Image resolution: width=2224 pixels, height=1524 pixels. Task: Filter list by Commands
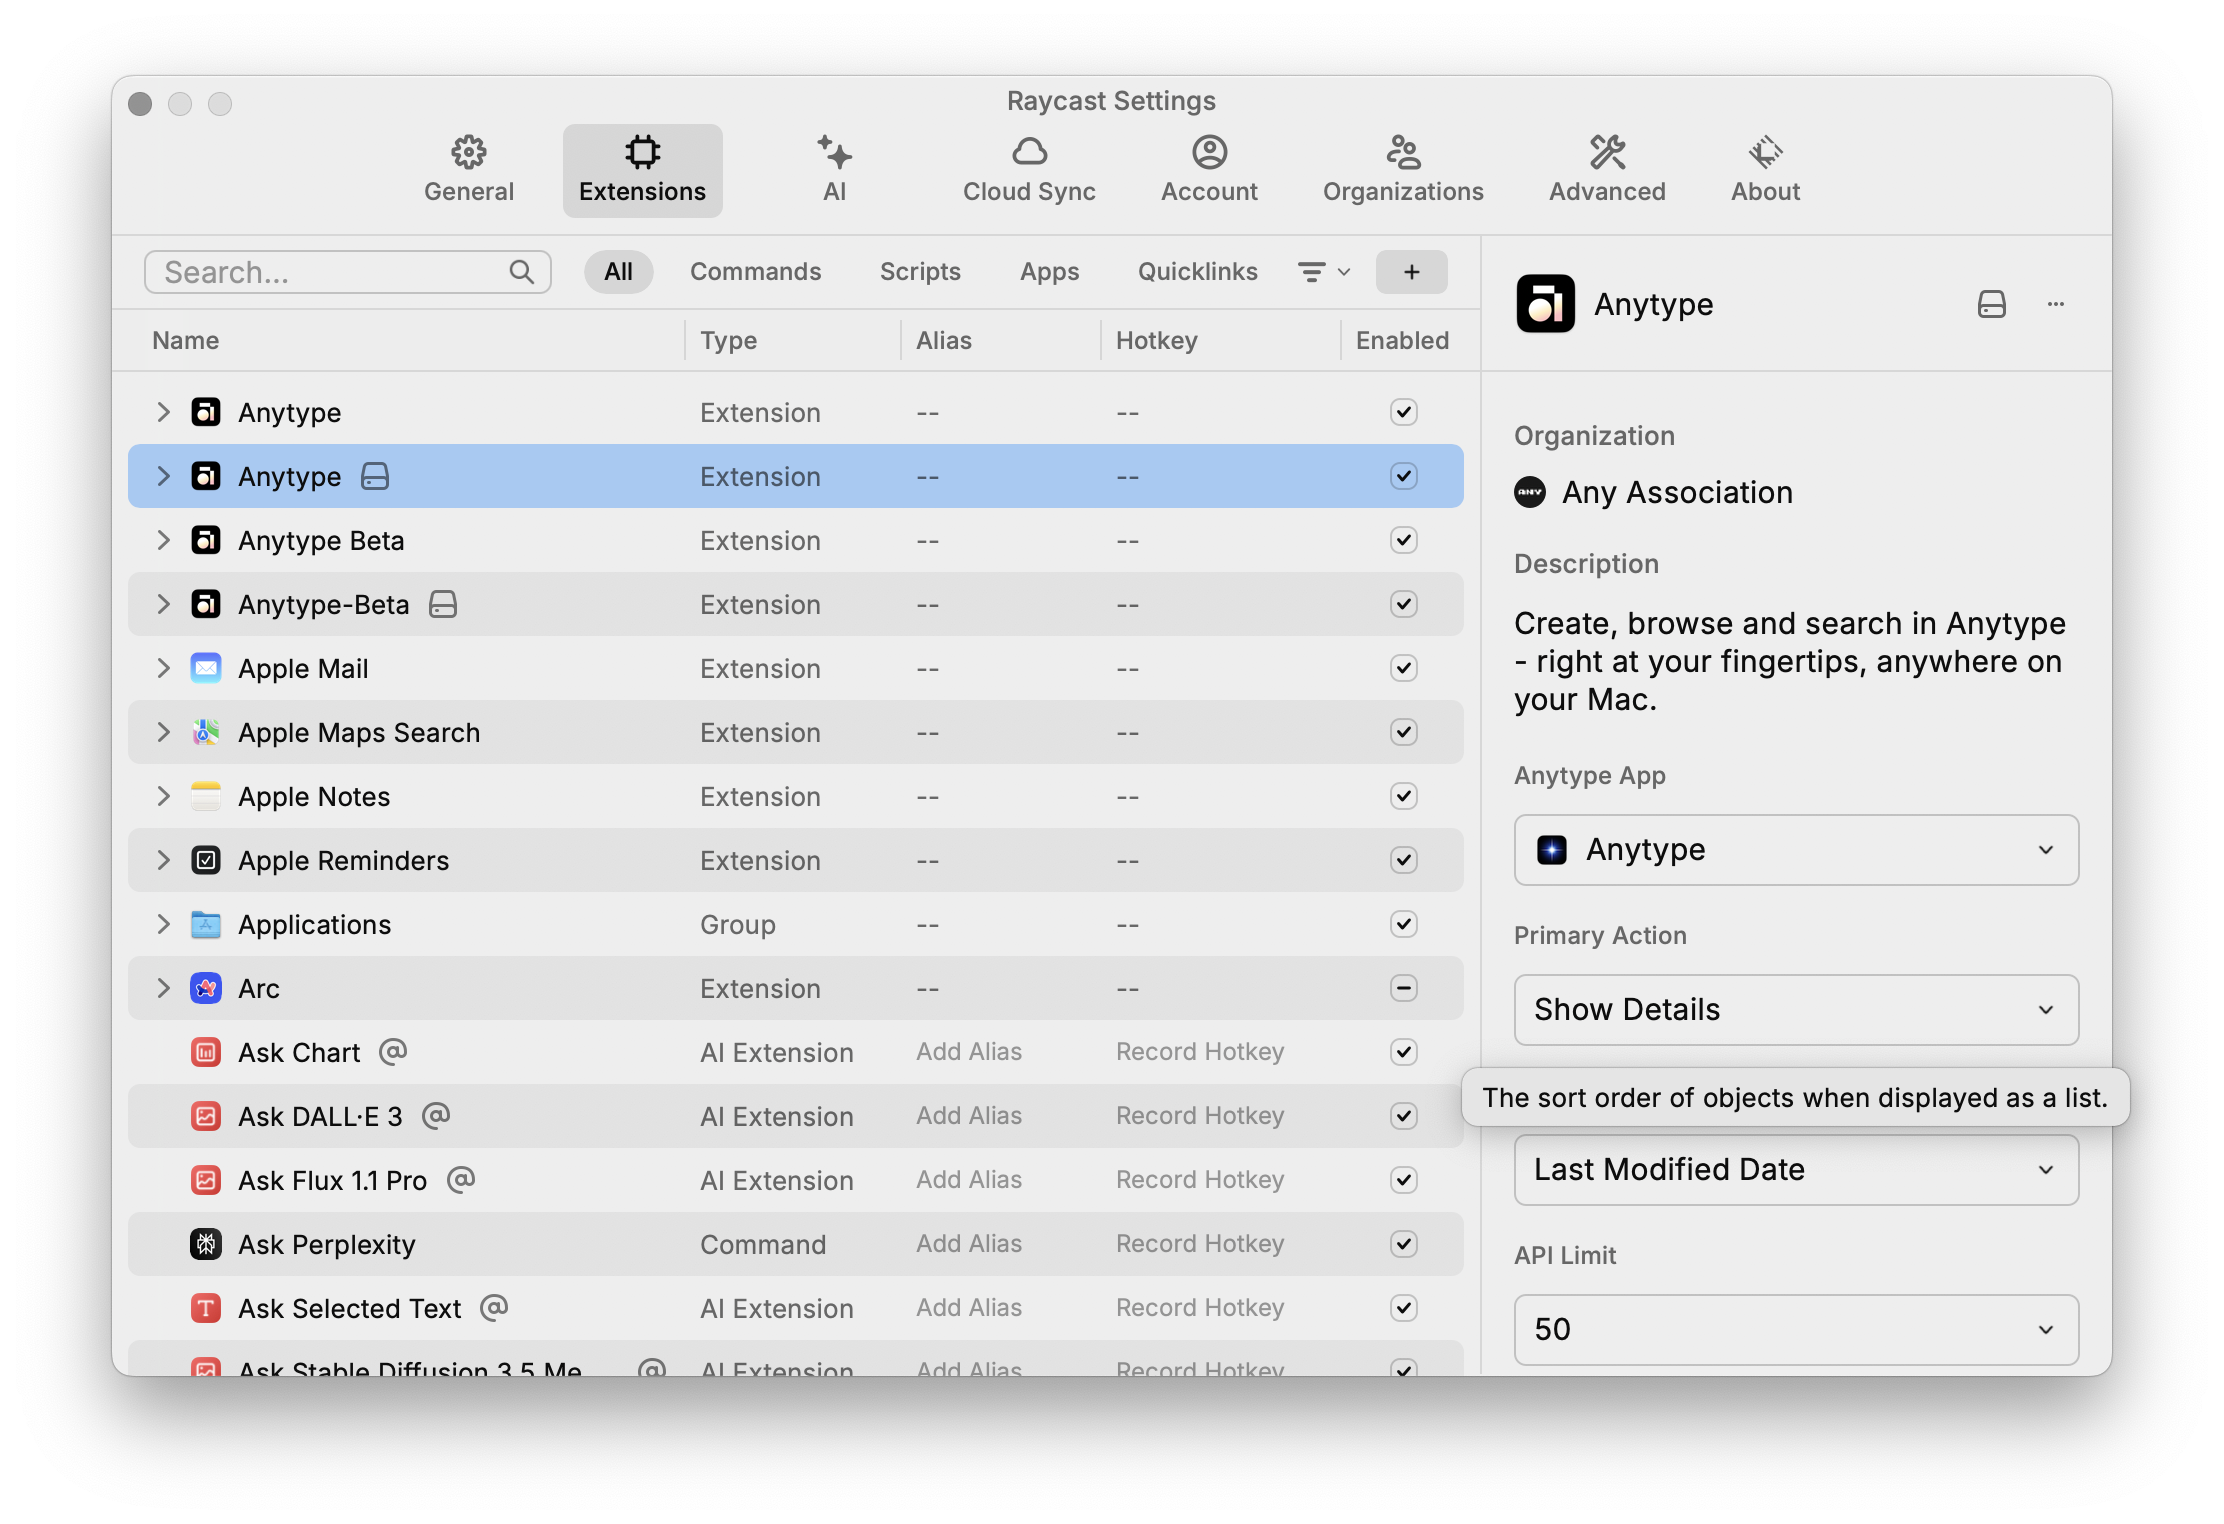coord(755,272)
